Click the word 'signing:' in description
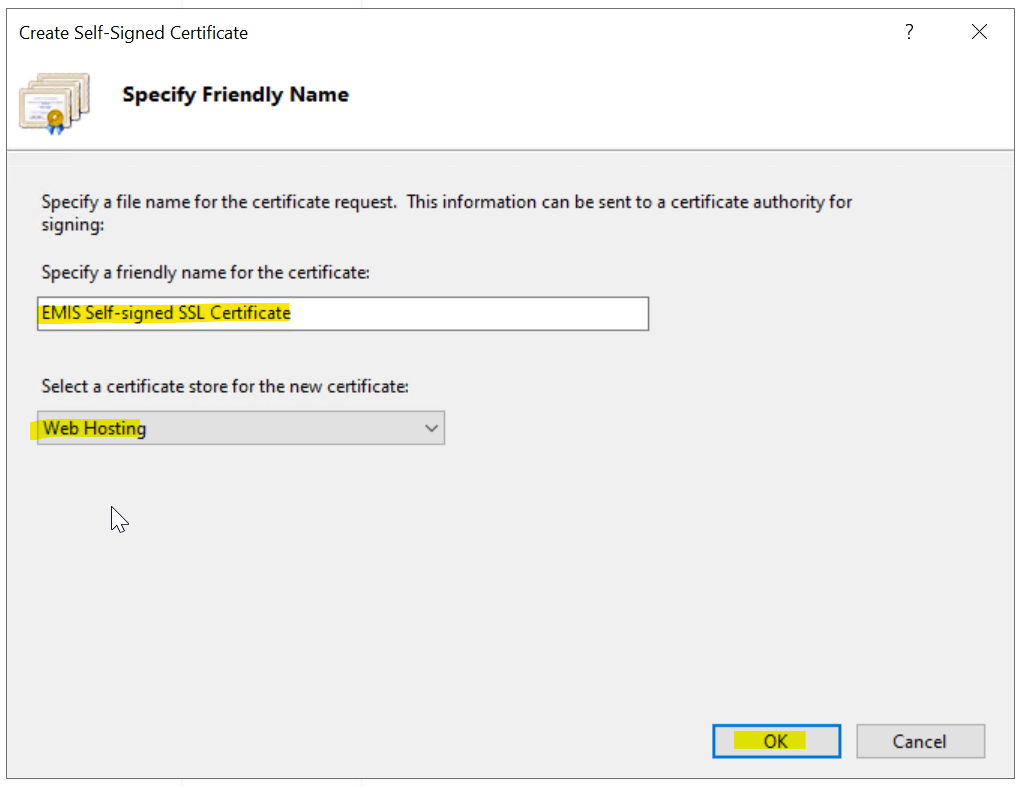 72,225
